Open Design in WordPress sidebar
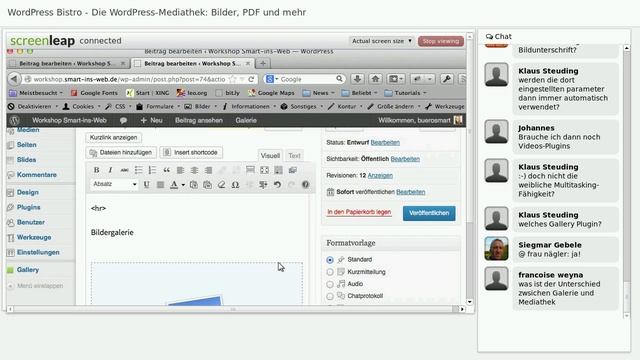 pyautogui.click(x=28, y=192)
